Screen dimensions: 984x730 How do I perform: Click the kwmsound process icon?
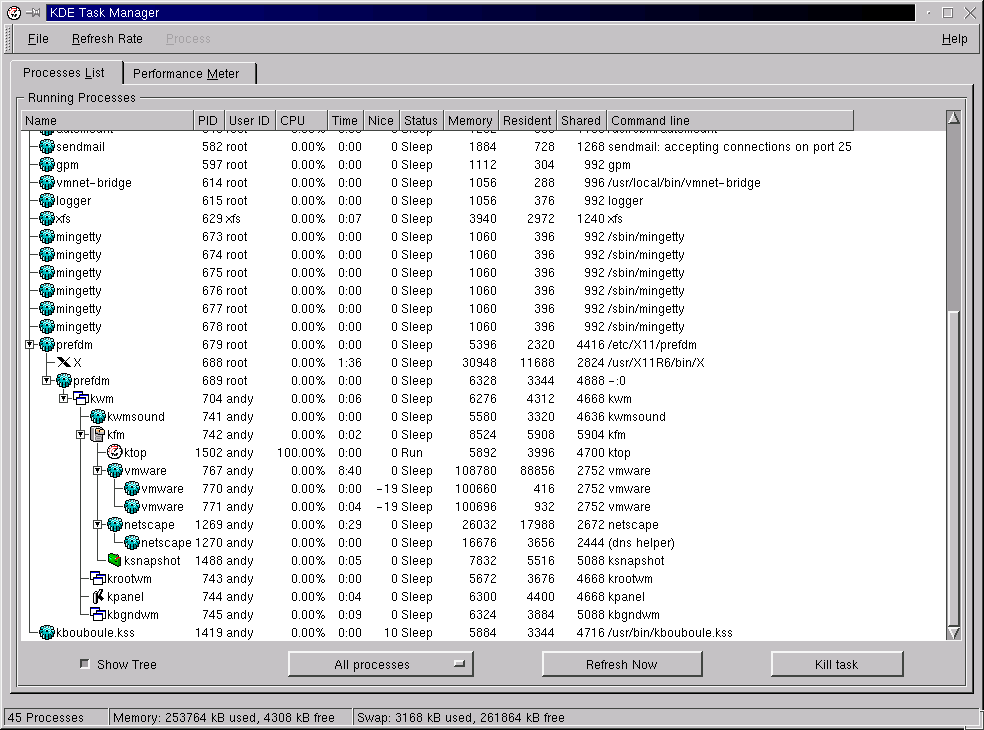[98, 417]
